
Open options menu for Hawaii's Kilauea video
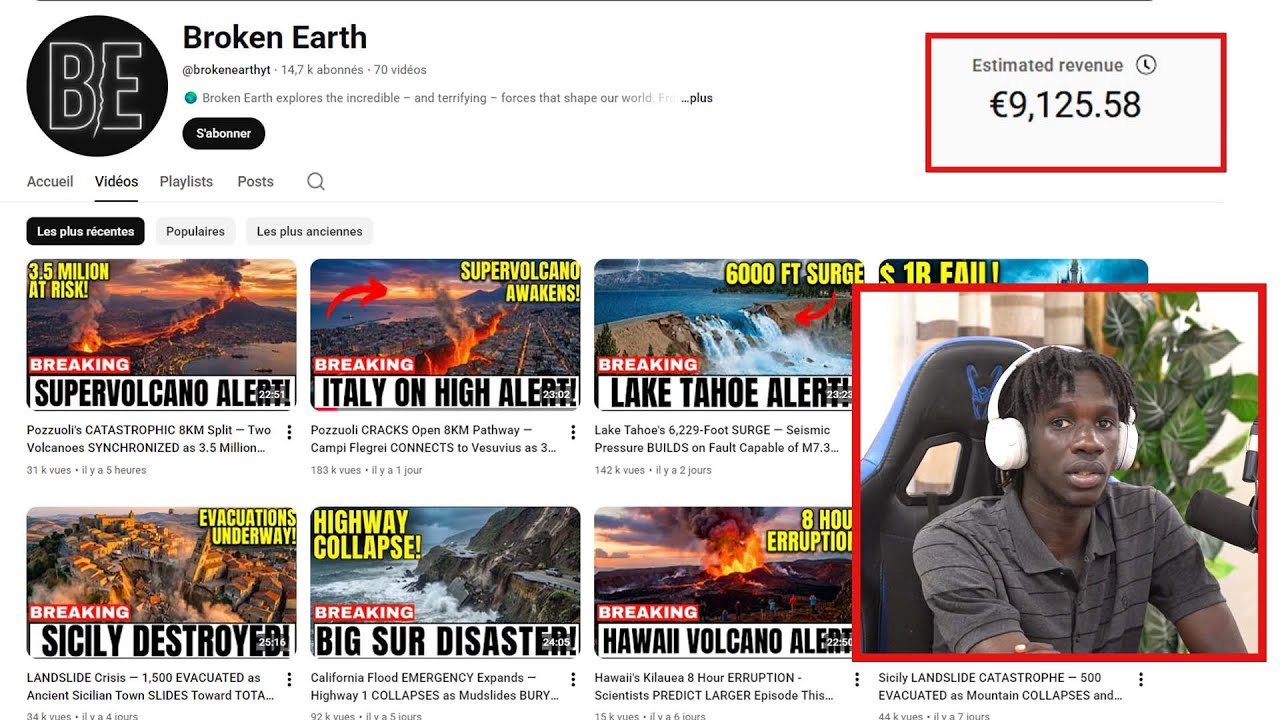click(x=857, y=680)
